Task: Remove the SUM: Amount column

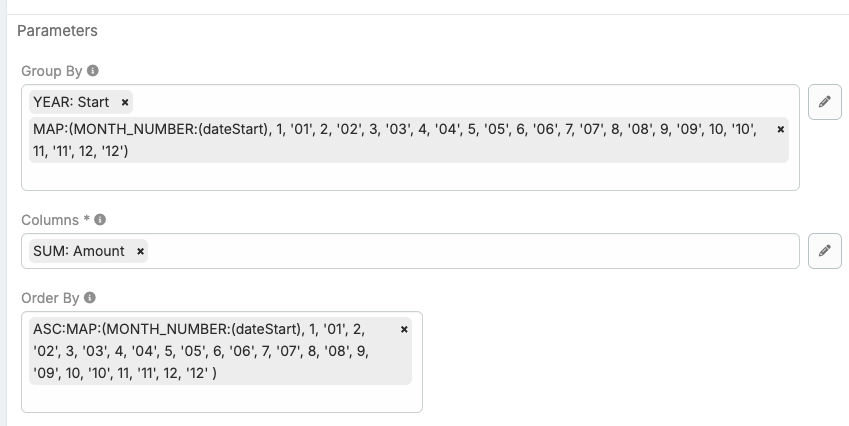Action: 140,251
